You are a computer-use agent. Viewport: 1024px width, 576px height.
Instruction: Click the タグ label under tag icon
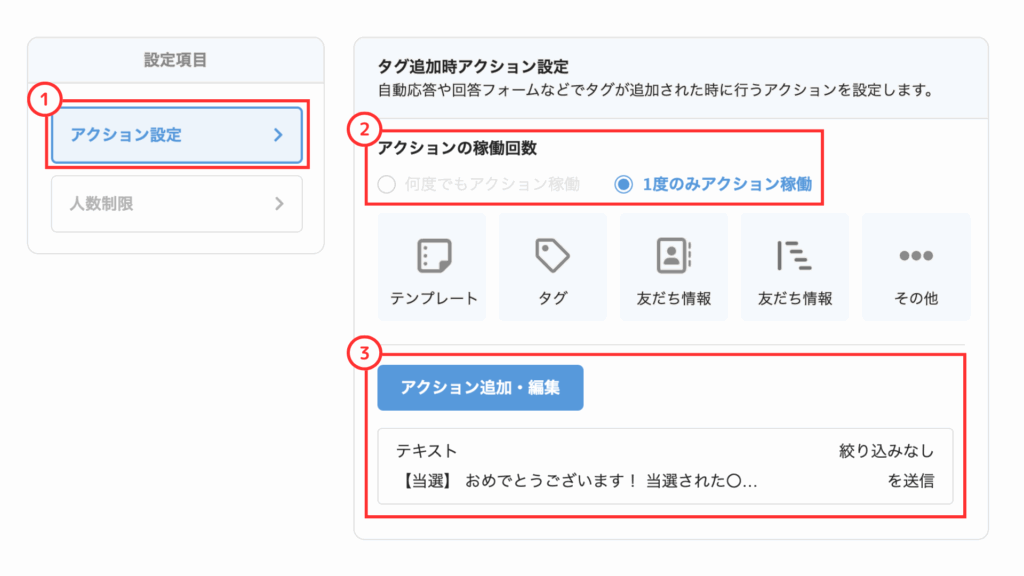pyautogui.click(x=552, y=298)
